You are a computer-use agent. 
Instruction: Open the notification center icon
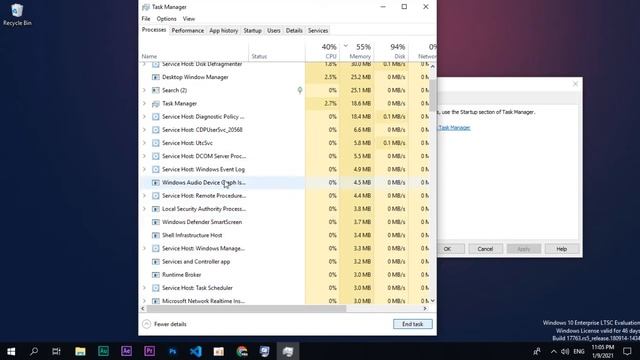(627, 351)
